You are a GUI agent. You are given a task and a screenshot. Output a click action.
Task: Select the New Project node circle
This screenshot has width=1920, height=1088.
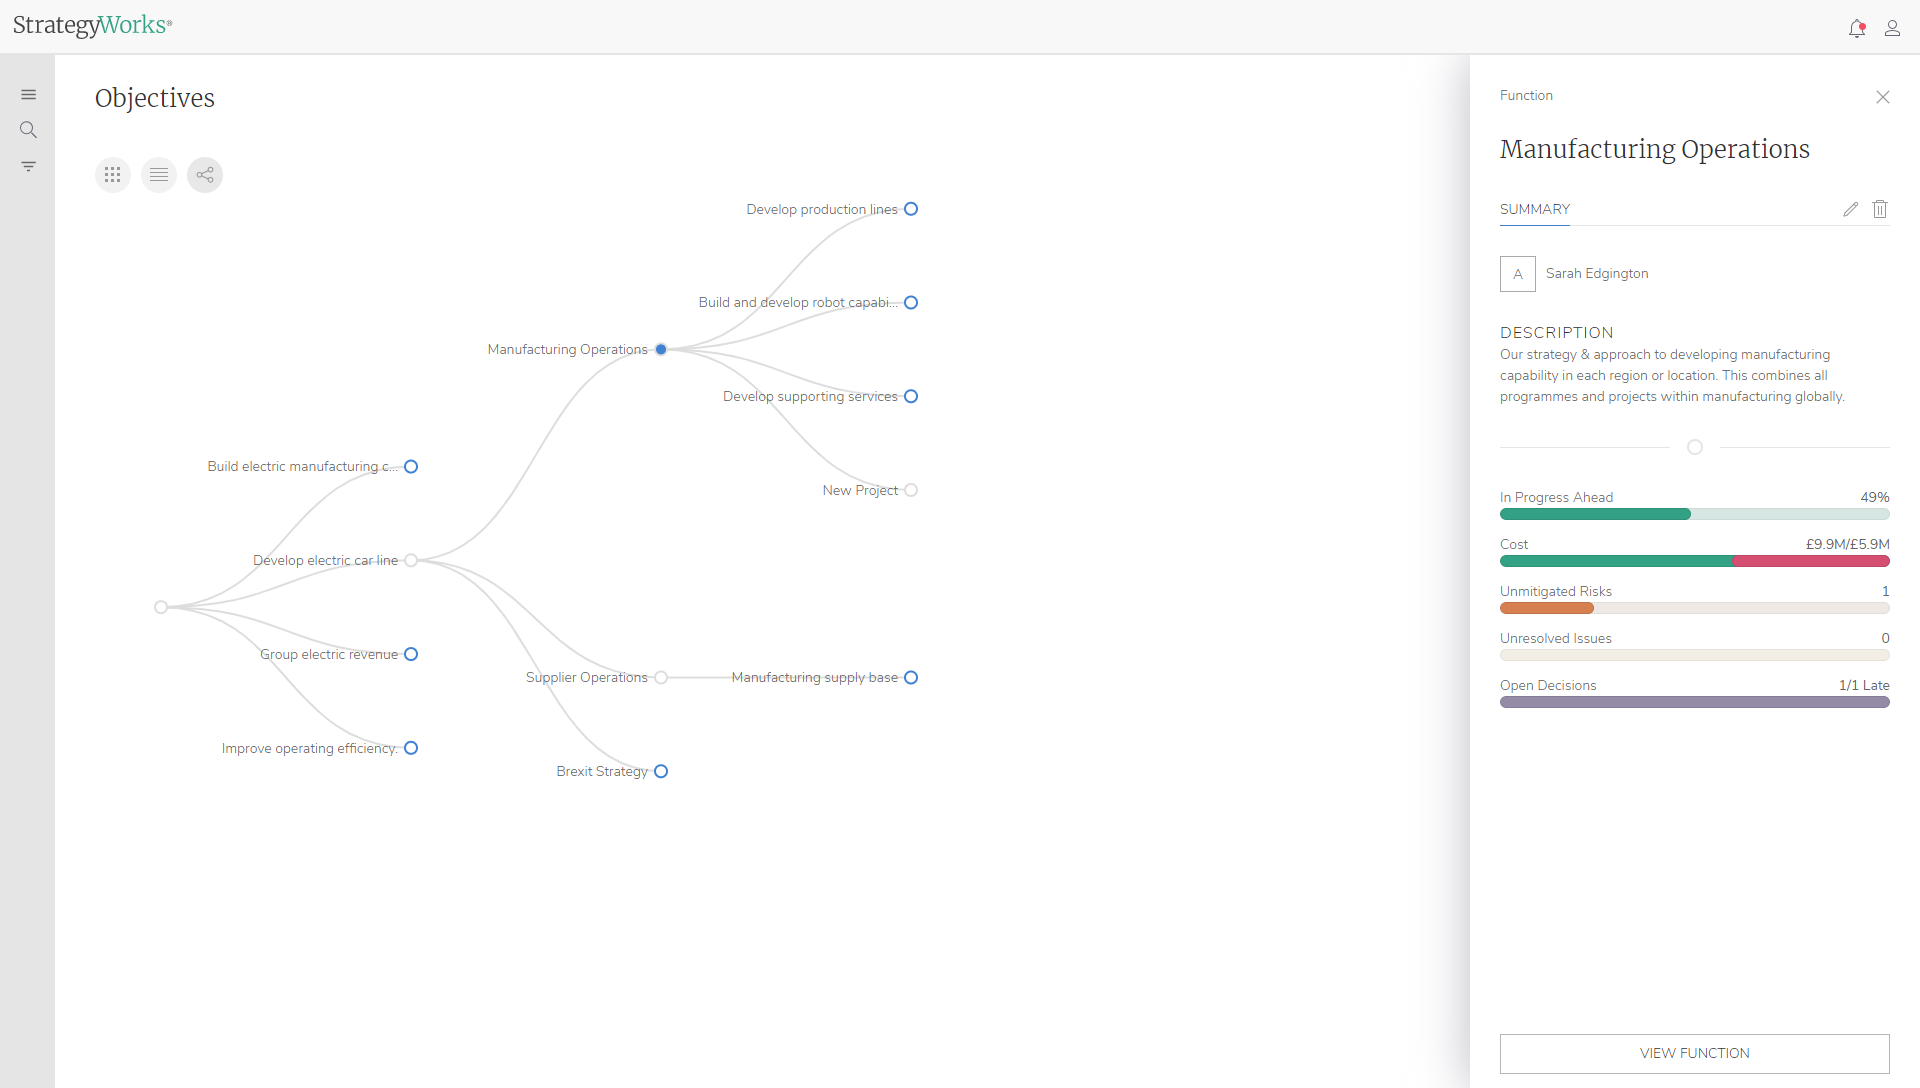pos(911,490)
